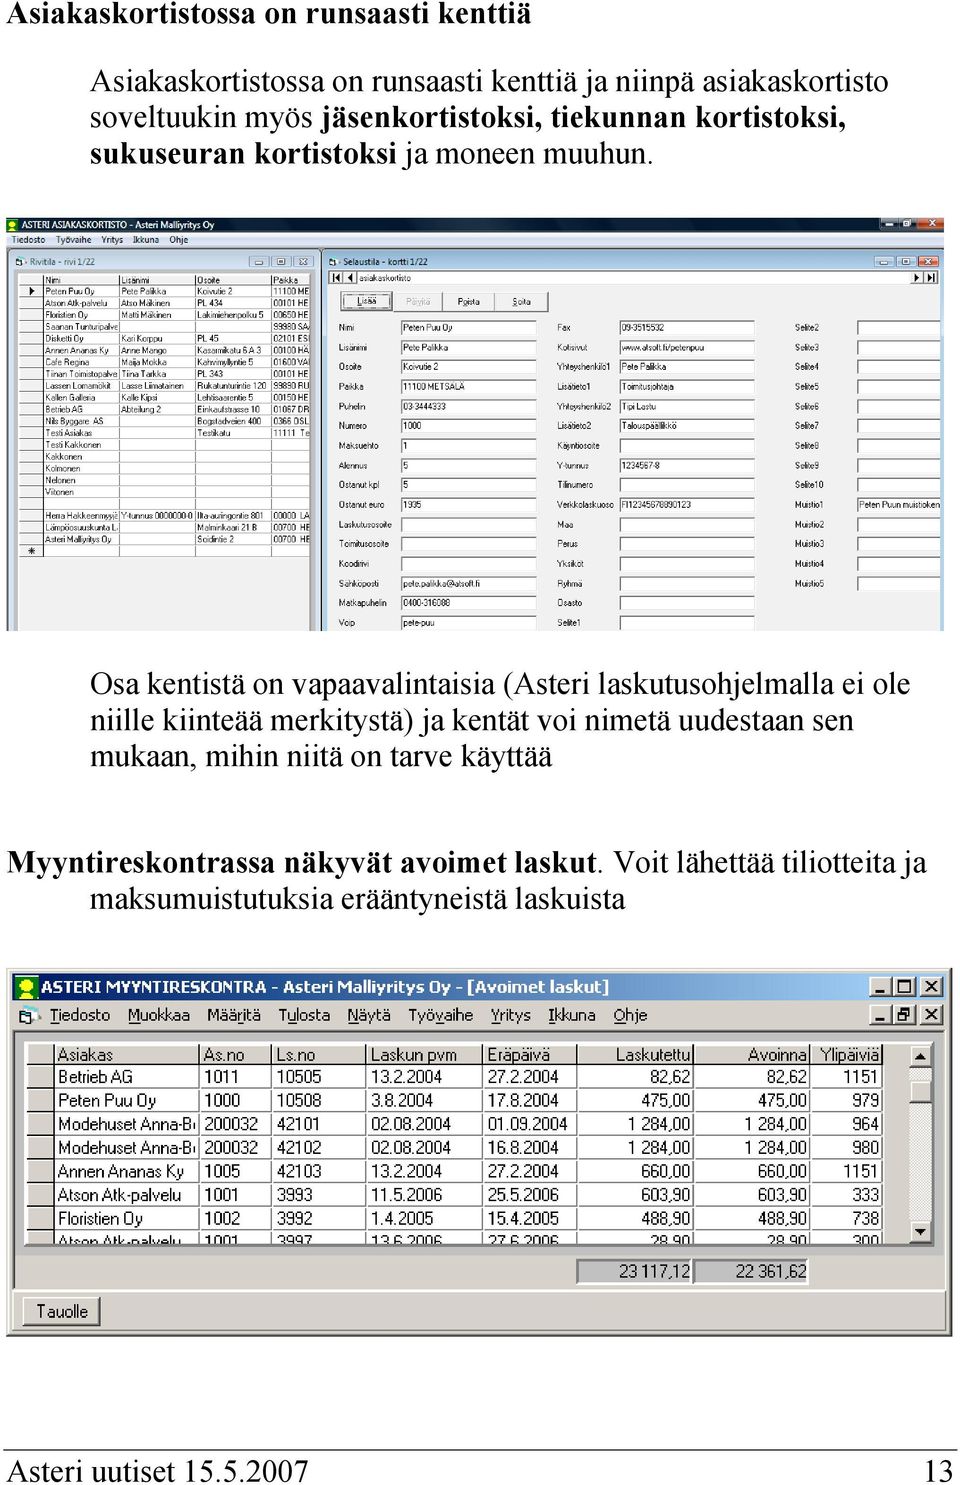Screen dimensions: 960x1485
Task: Click the Osoite field with Koivutie 2
Action: (468, 367)
